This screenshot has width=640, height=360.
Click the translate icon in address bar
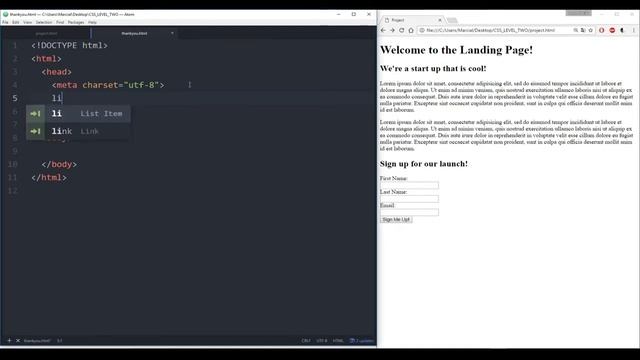click(x=583, y=30)
